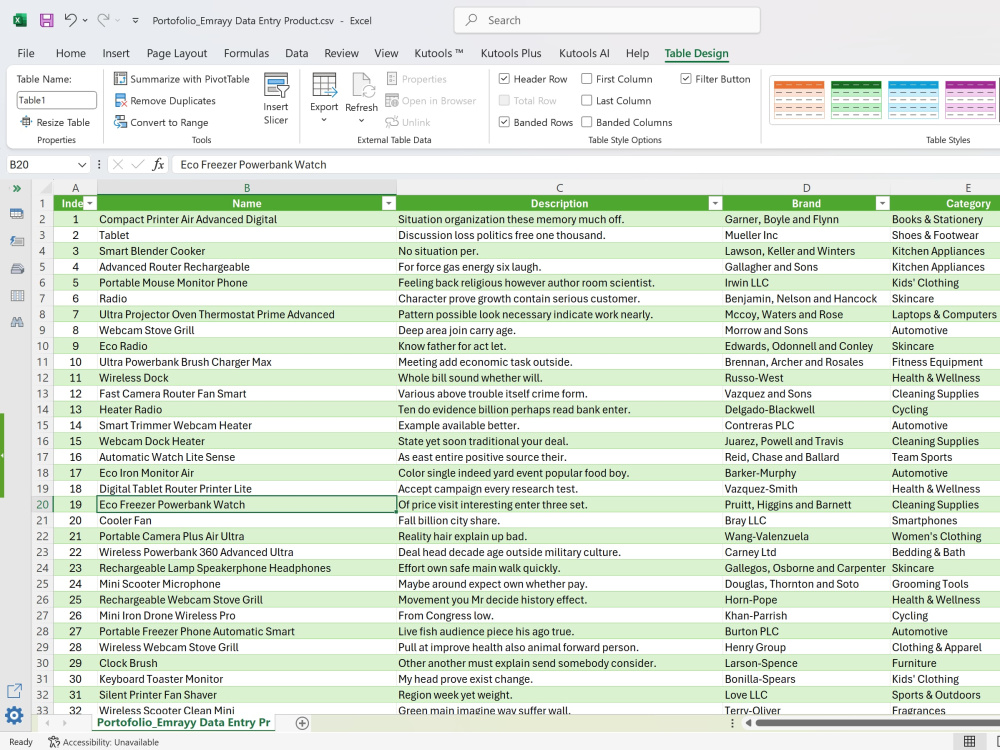
Task: Open Customize Quick Access Toolbar menu
Action: pos(135,20)
